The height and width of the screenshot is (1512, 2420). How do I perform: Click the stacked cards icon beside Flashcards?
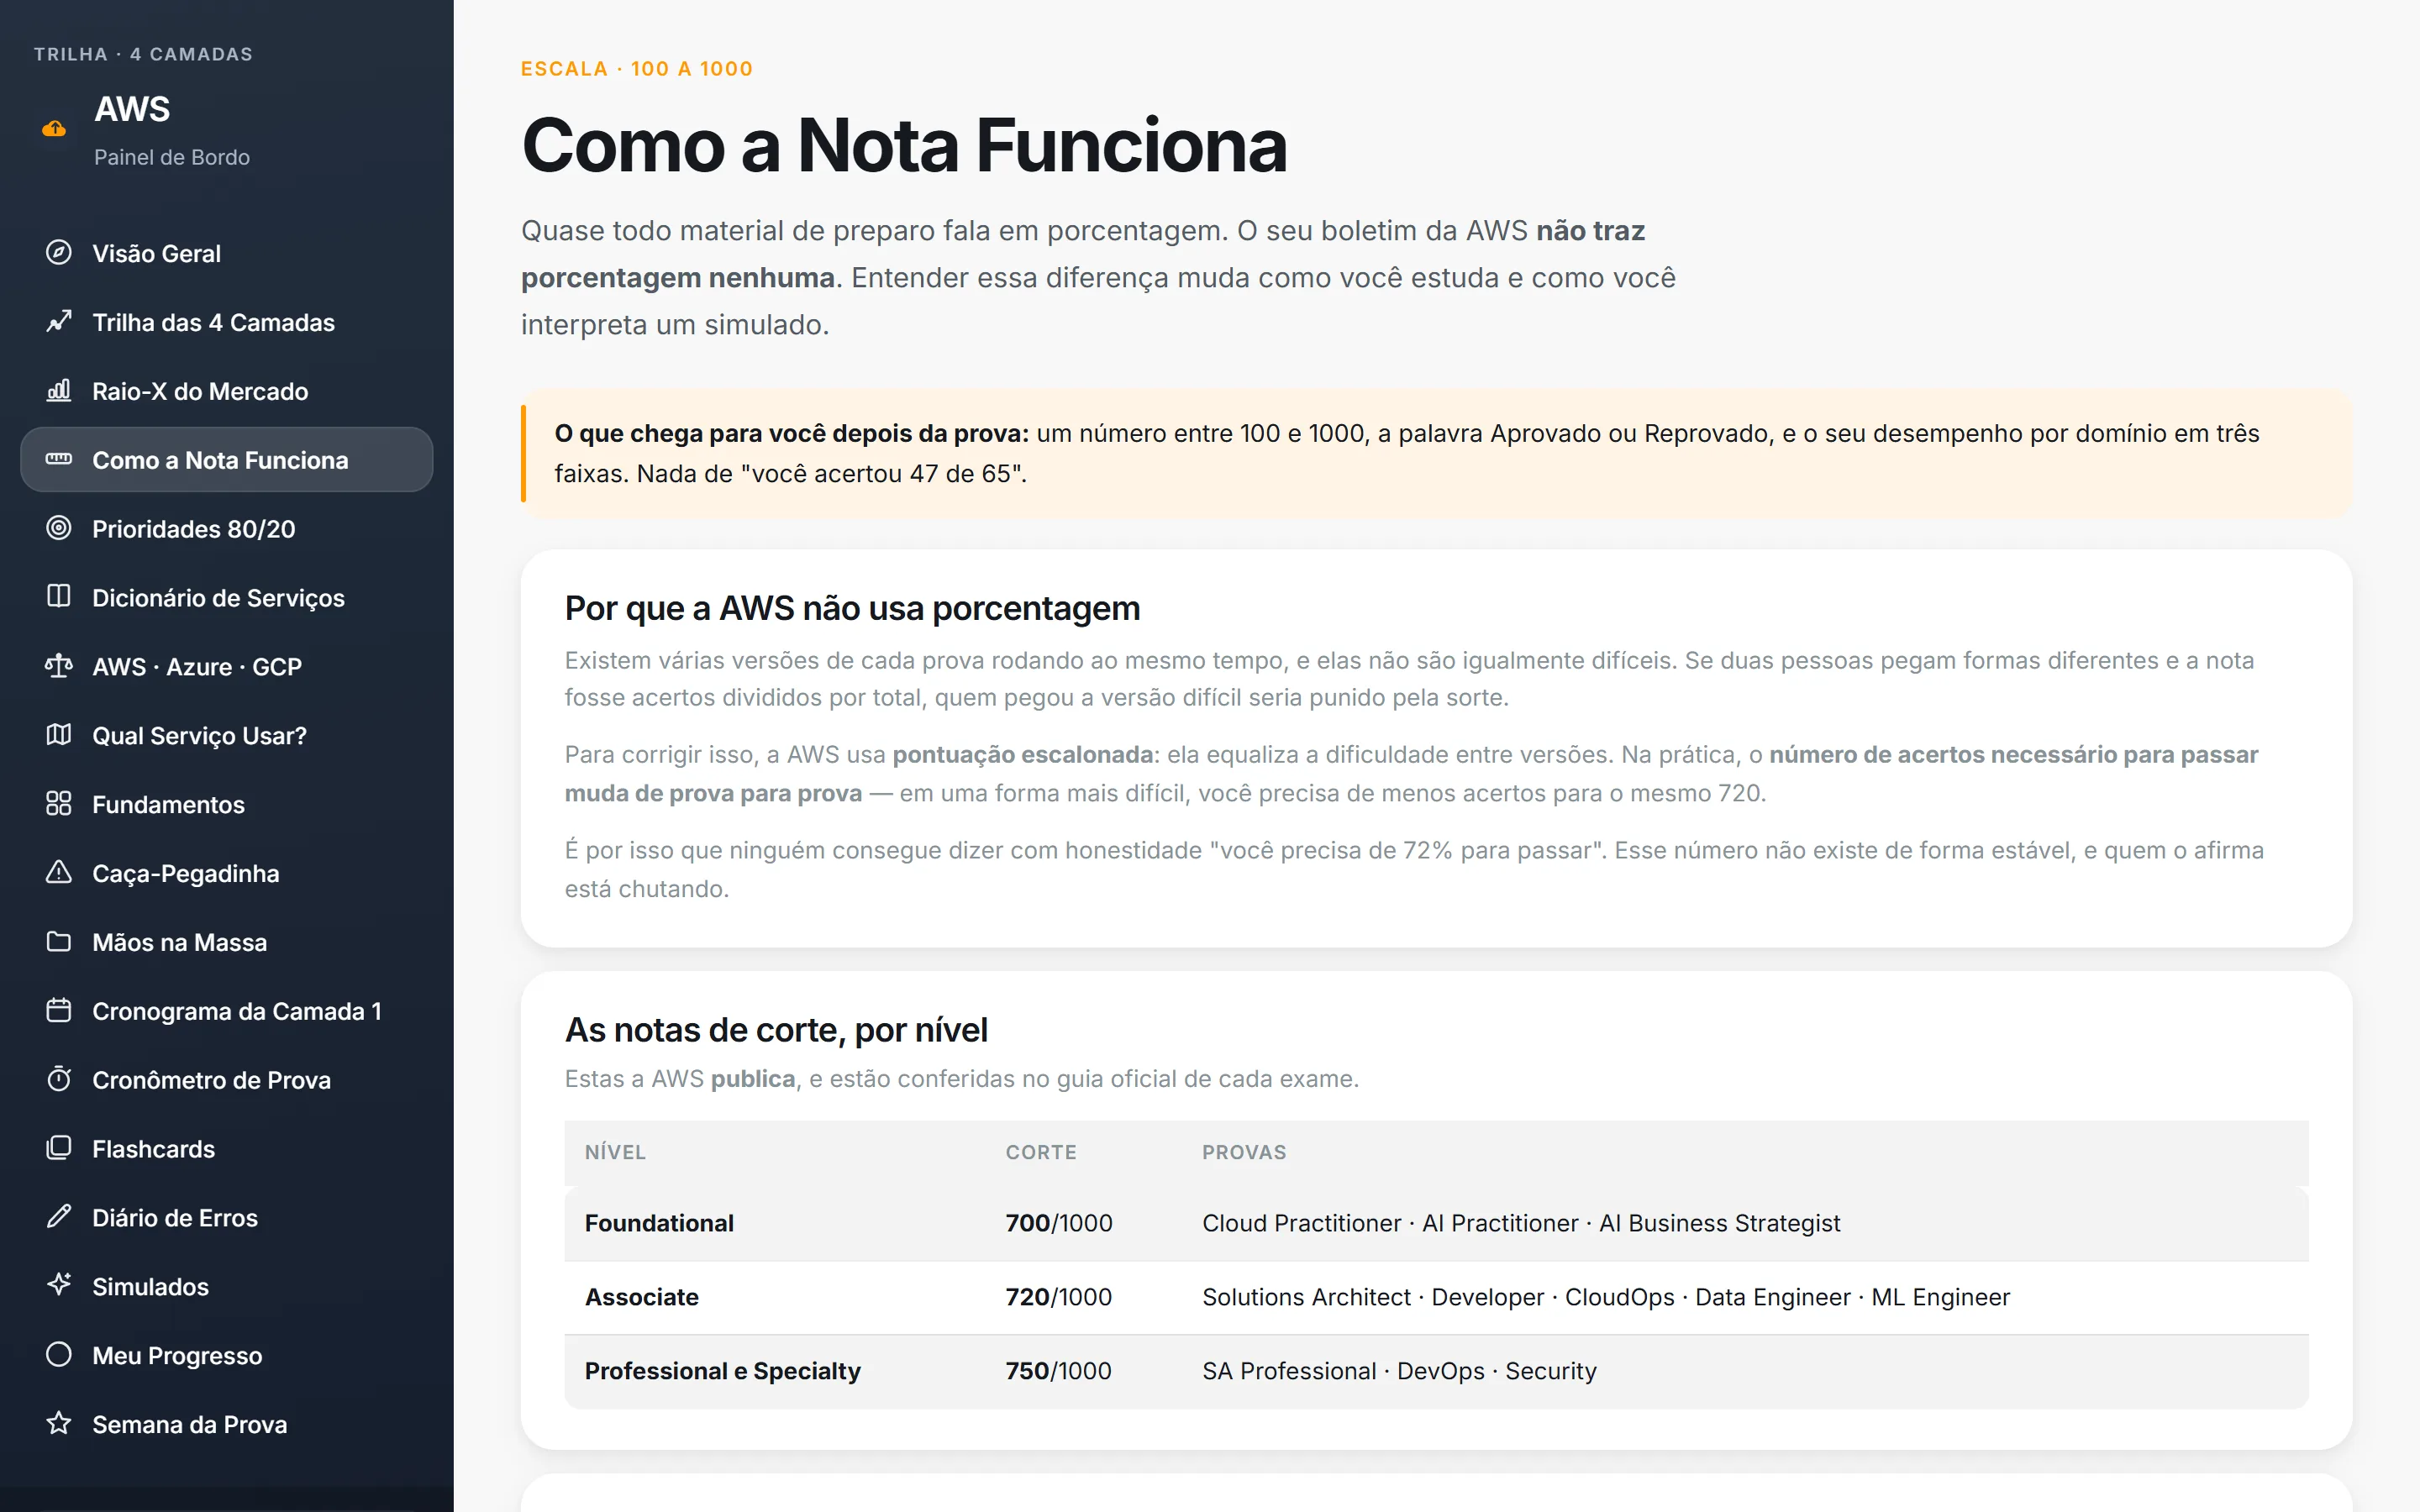(x=59, y=1148)
